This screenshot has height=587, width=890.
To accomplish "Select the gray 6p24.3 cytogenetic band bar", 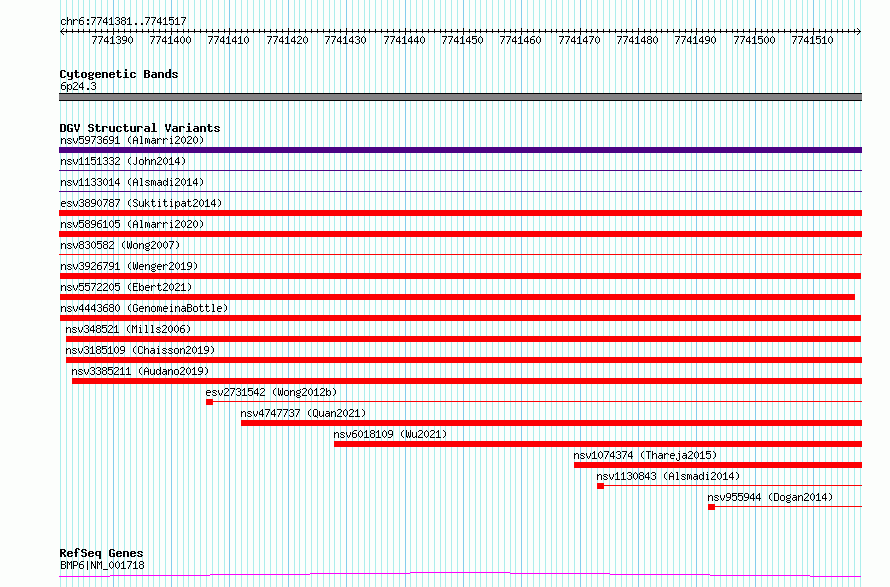I will coord(460,97).
